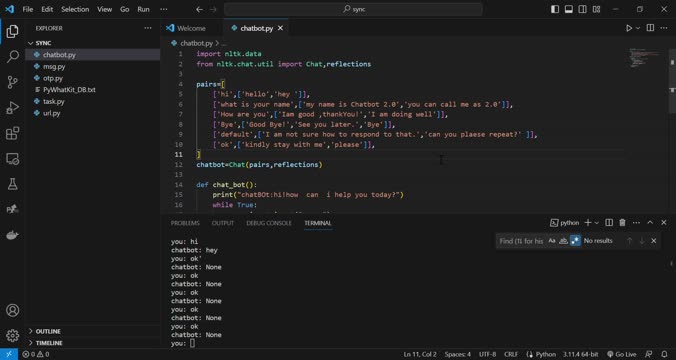This screenshot has width=676, height=360.
Task: Switch to the DEBUG CONSOLE tab
Action: click(269, 223)
